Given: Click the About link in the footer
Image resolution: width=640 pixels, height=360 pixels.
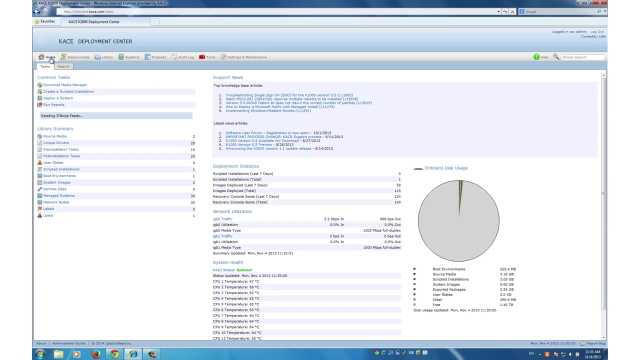Looking at the screenshot, I should click(41, 343).
